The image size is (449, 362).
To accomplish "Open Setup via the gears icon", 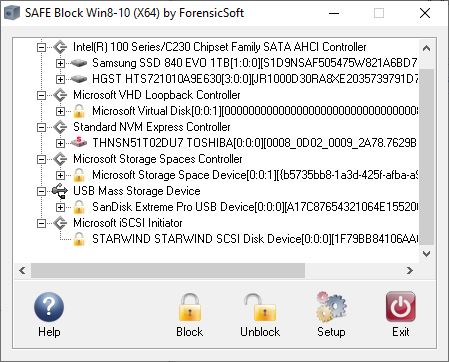I will 331,307.
